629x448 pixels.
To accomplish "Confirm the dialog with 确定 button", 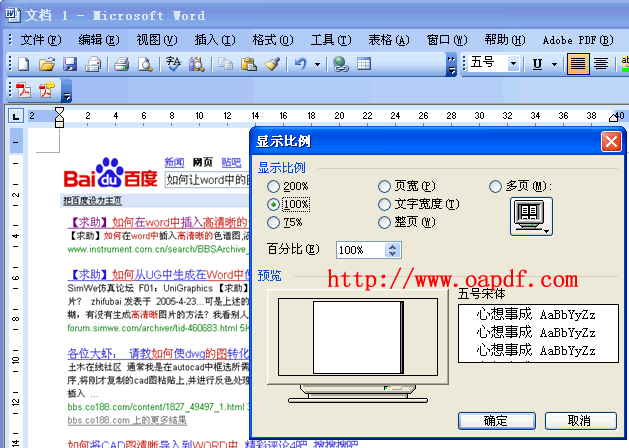I will 497,421.
